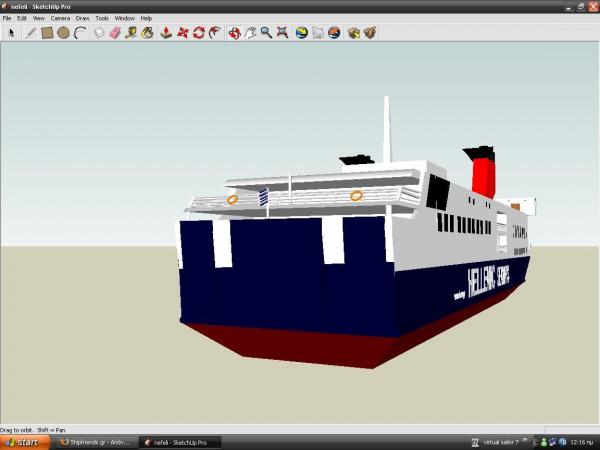This screenshot has width=600, height=450.
Task: Open the Camera menu
Action: coord(60,18)
